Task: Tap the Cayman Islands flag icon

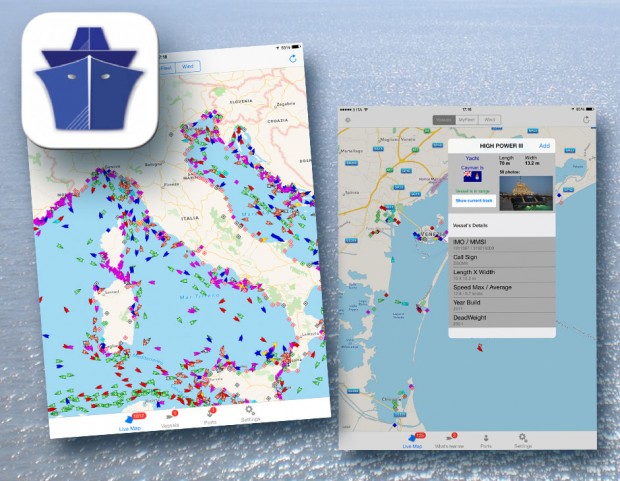Action: 473,176
